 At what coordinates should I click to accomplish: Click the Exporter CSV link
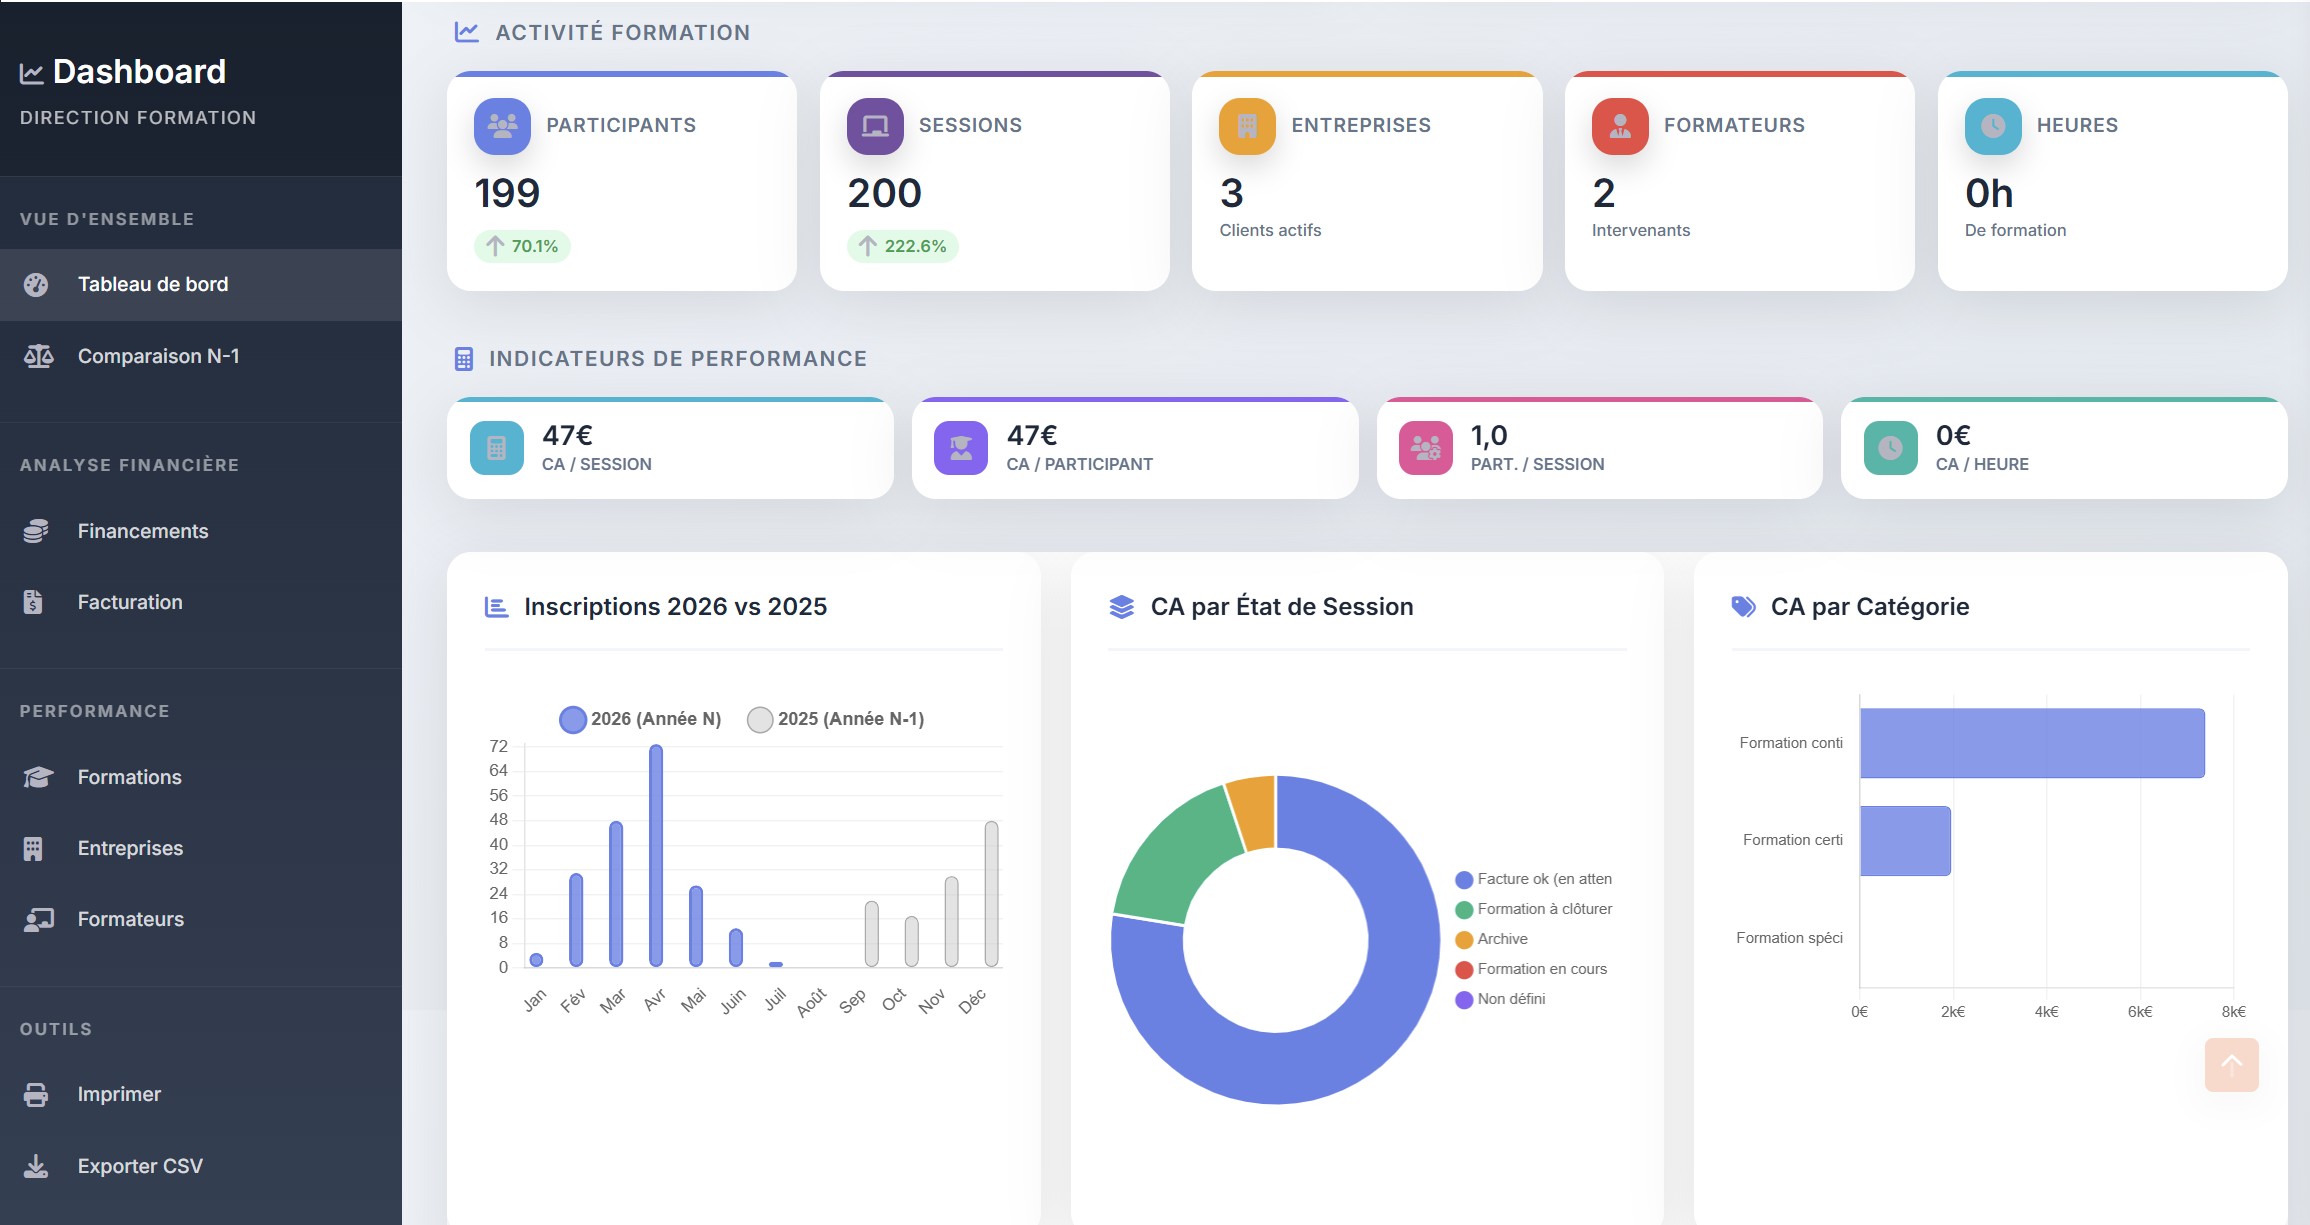[x=140, y=1165]
